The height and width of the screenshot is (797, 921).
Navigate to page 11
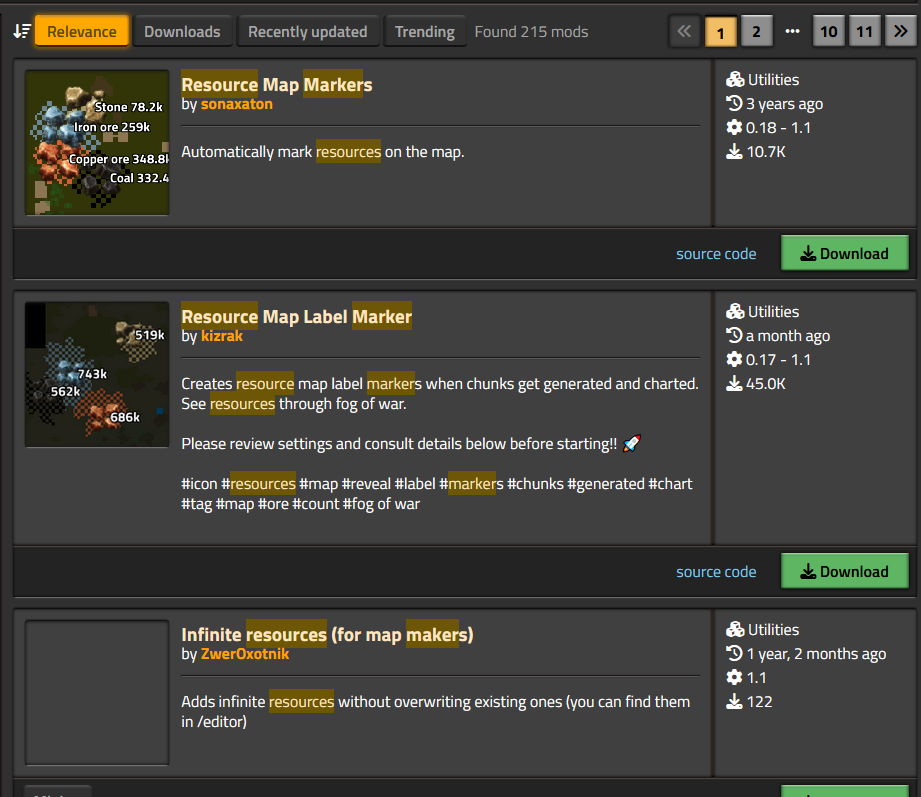864,31
